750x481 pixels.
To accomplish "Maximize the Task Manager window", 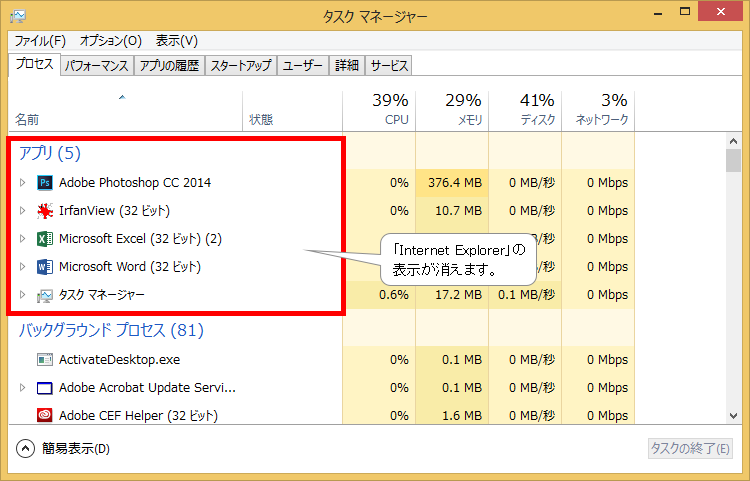I will pos(684,12).
